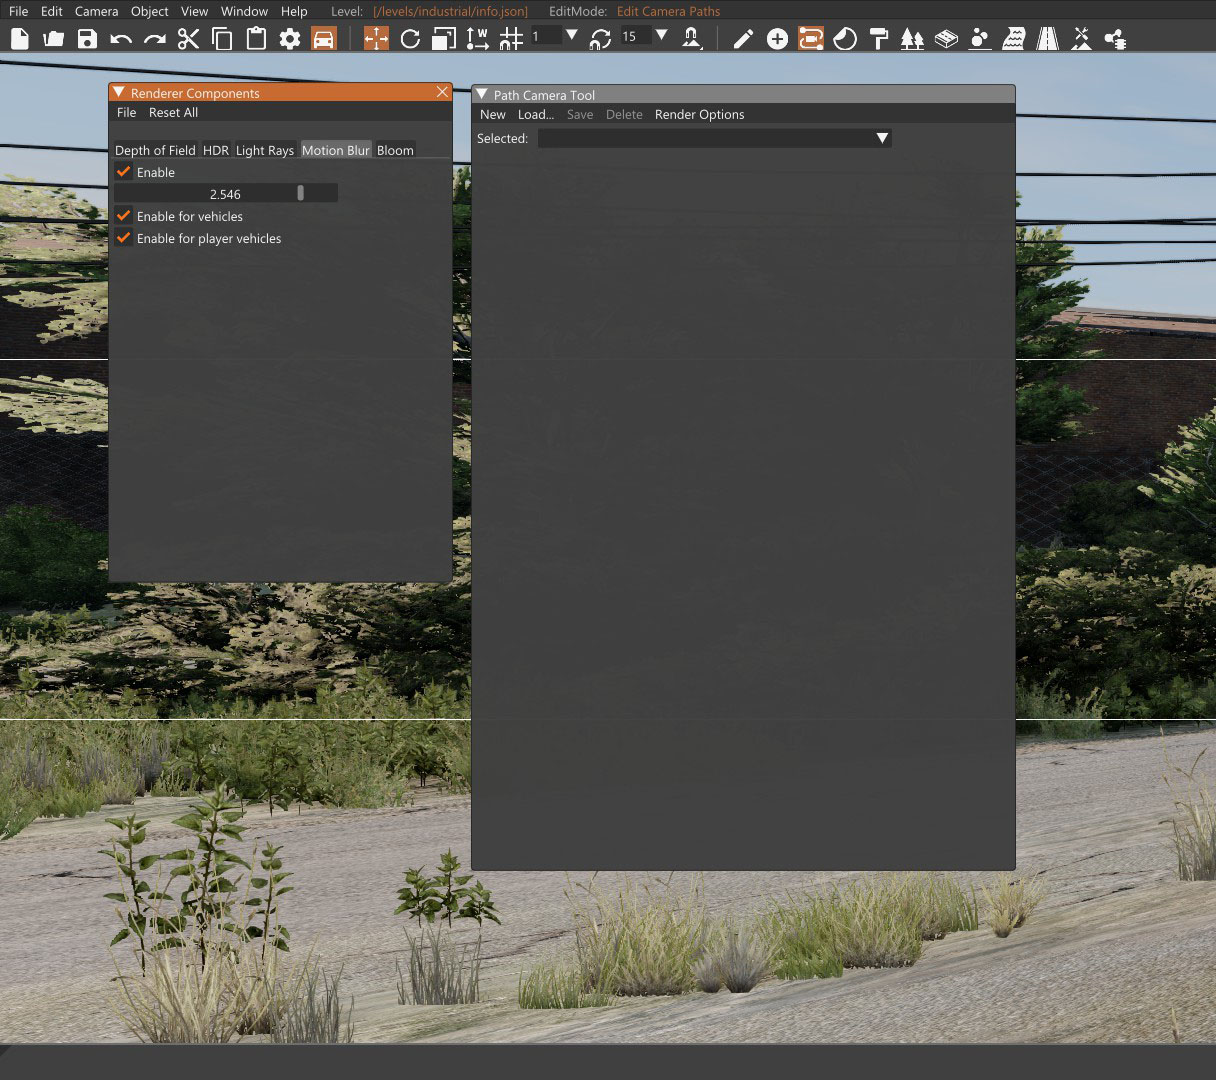Open editor preferences gear icon
Image resolution: width=1216 pixels, height=1080 pixels.
click(x=290, y=39)
